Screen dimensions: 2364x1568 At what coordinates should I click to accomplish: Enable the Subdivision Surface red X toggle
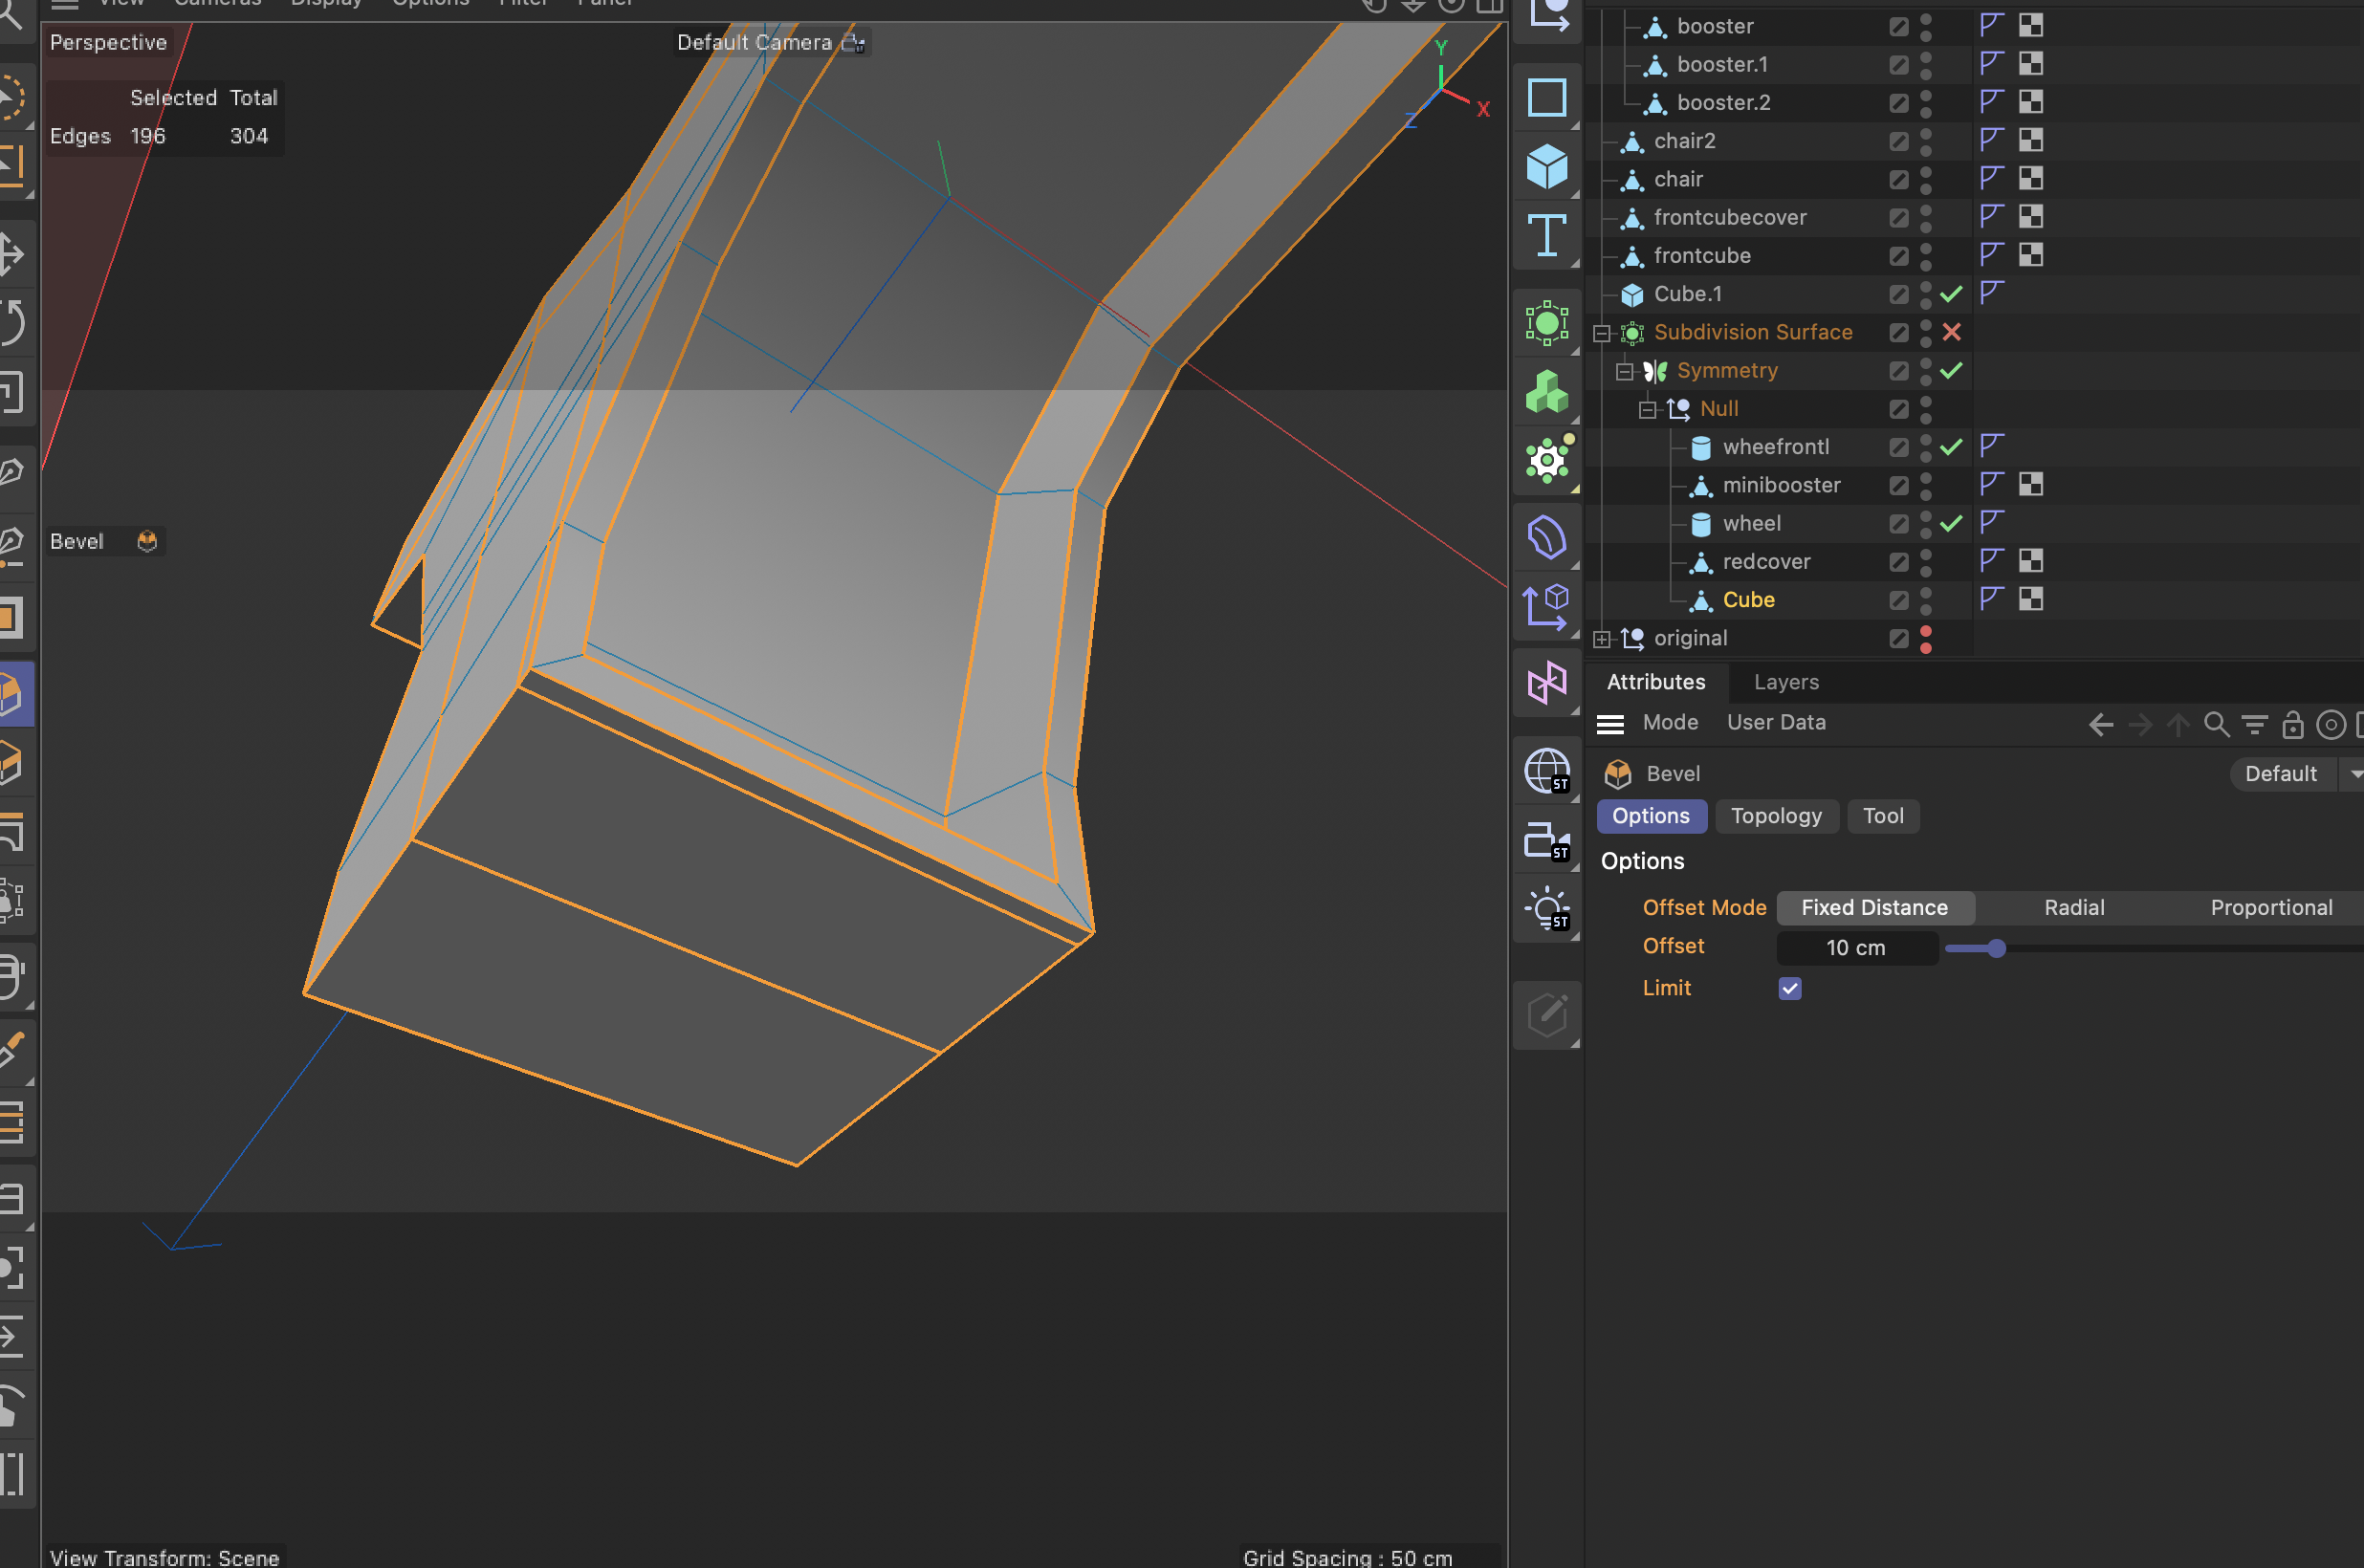(x=1951, y=332)
